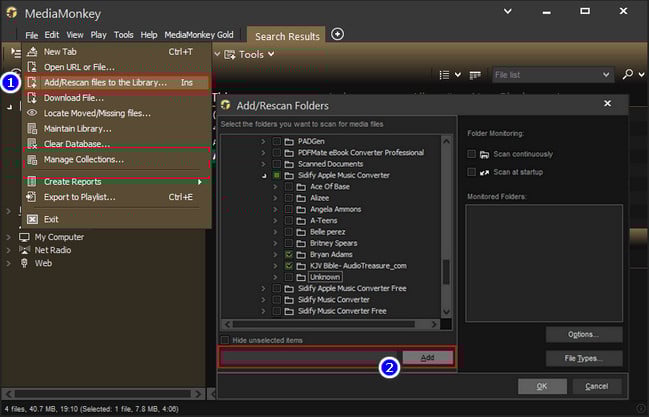Screen dimensions: 649x417
Task: Expand the My Computer tree node
Action: pos(8,237)
